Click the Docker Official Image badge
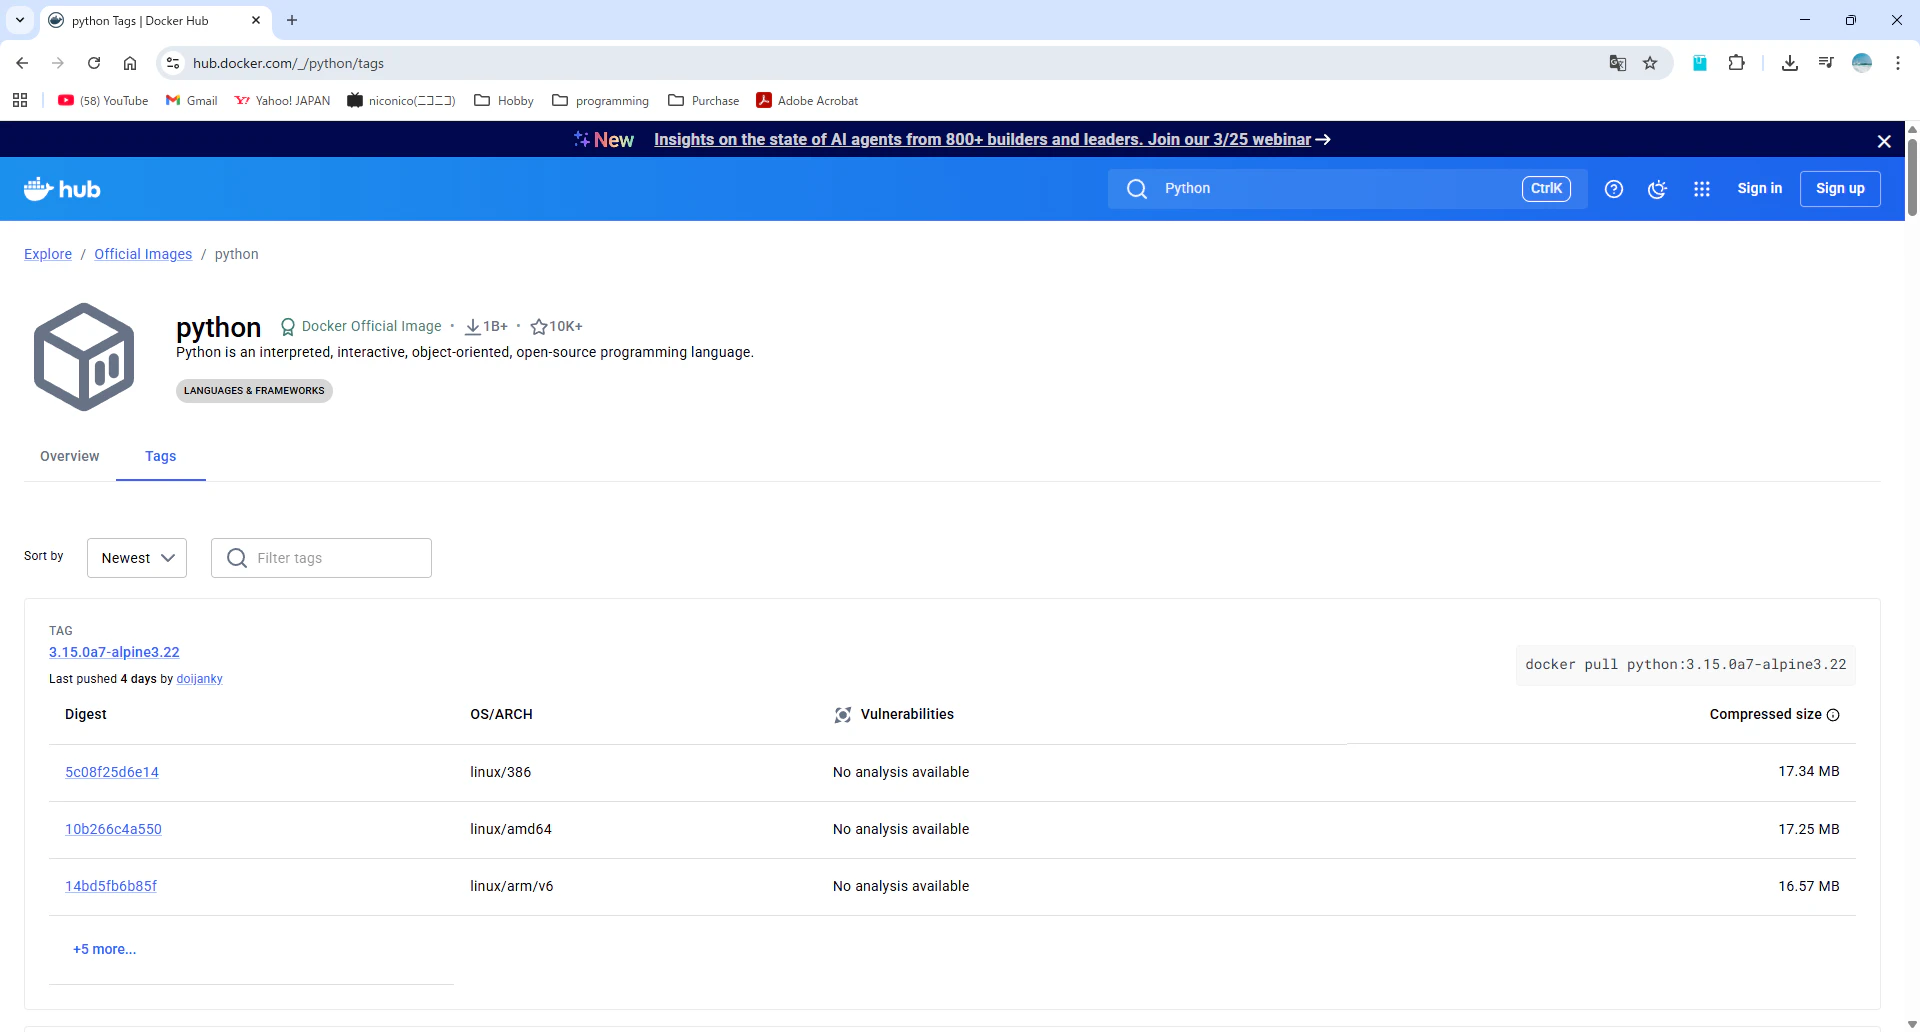This screenshot has height=1032, width=1920. tap(360, 326)
